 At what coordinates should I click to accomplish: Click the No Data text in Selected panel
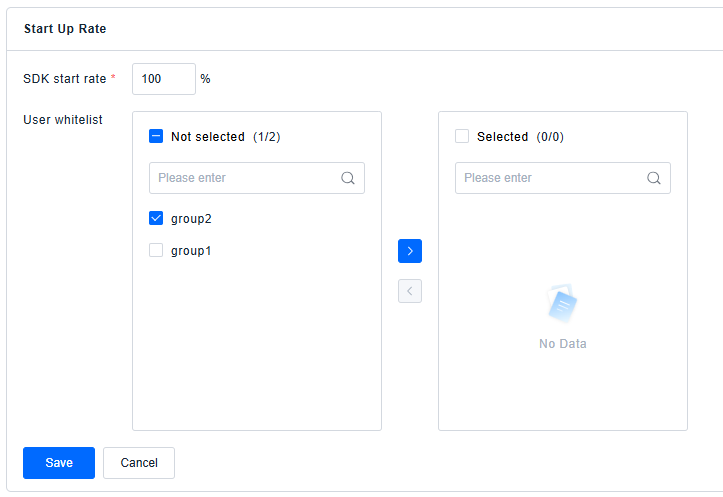point(563,344)
